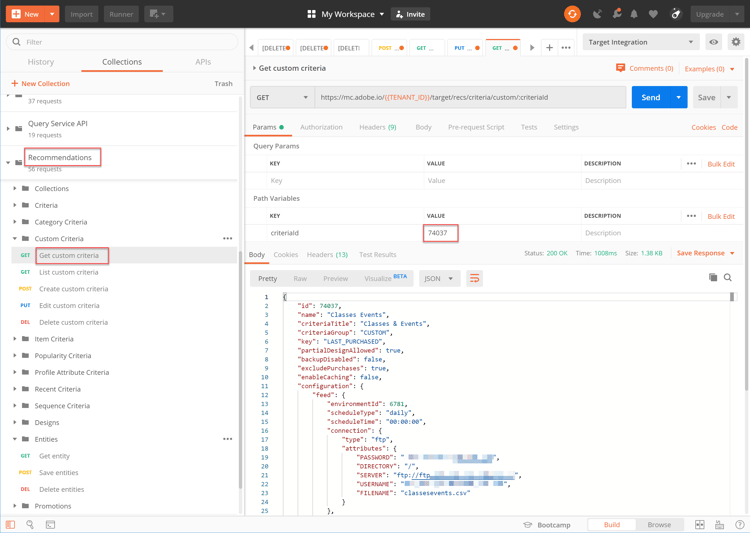Viewport: 750px width, 533px height.
Task: Click the Runner button
Action: (121, 14)
